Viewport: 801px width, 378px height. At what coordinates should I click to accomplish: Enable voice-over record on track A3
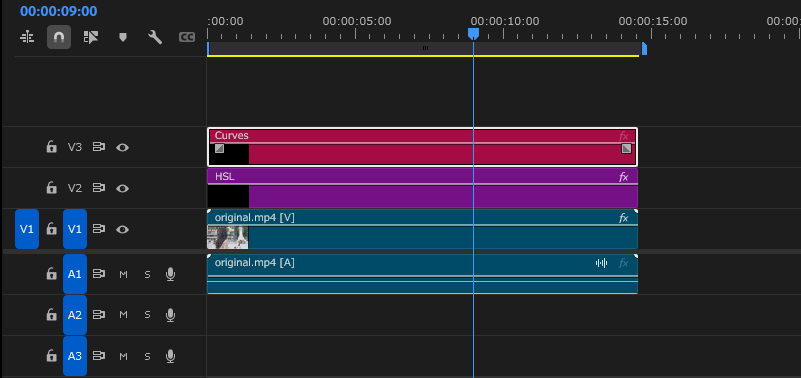pos(171,356)
